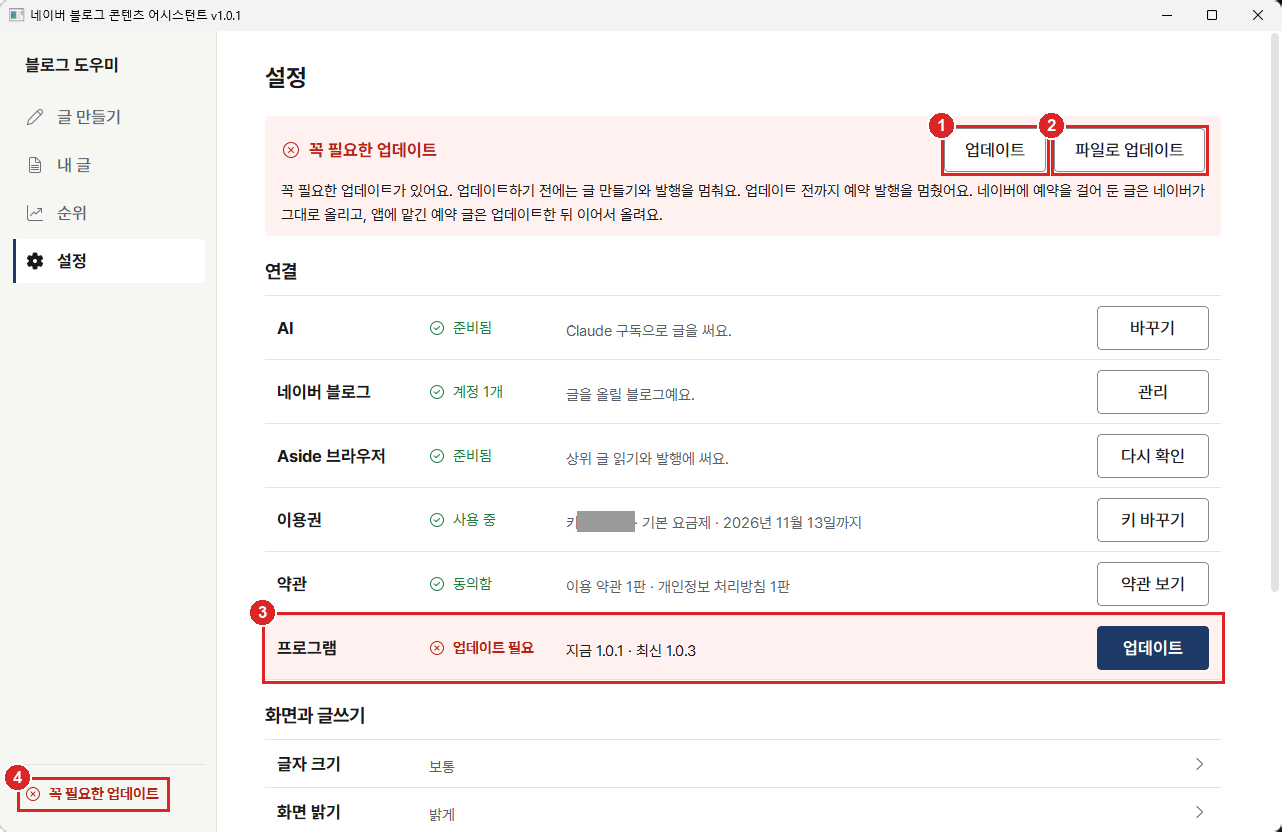Go to the 내 글 section

pos(109,165)
